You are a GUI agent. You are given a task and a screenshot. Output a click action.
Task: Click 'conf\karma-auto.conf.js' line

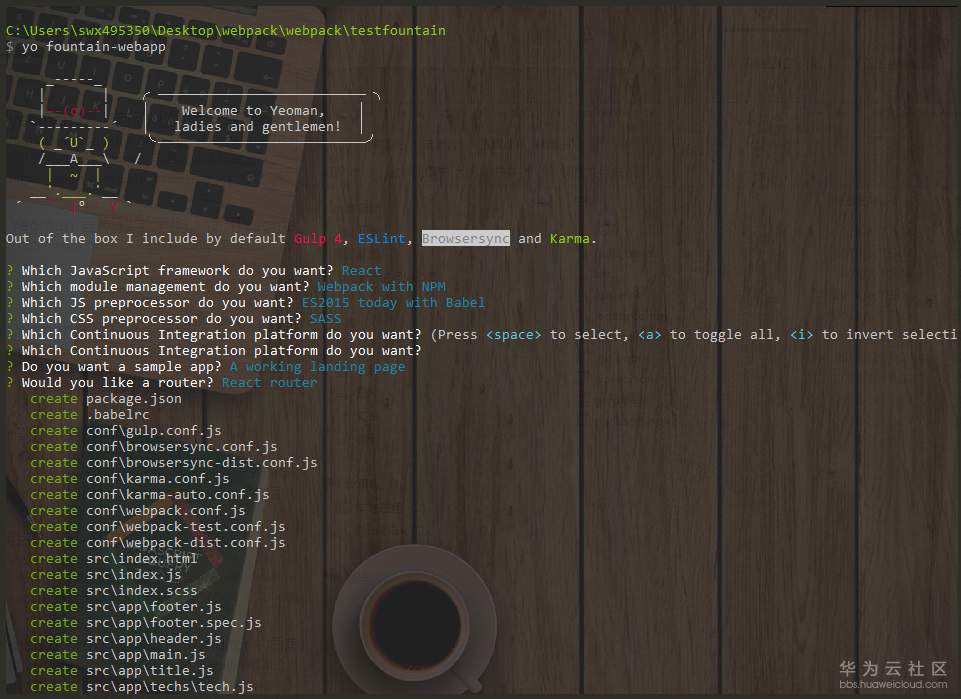(x=178, y=494)
